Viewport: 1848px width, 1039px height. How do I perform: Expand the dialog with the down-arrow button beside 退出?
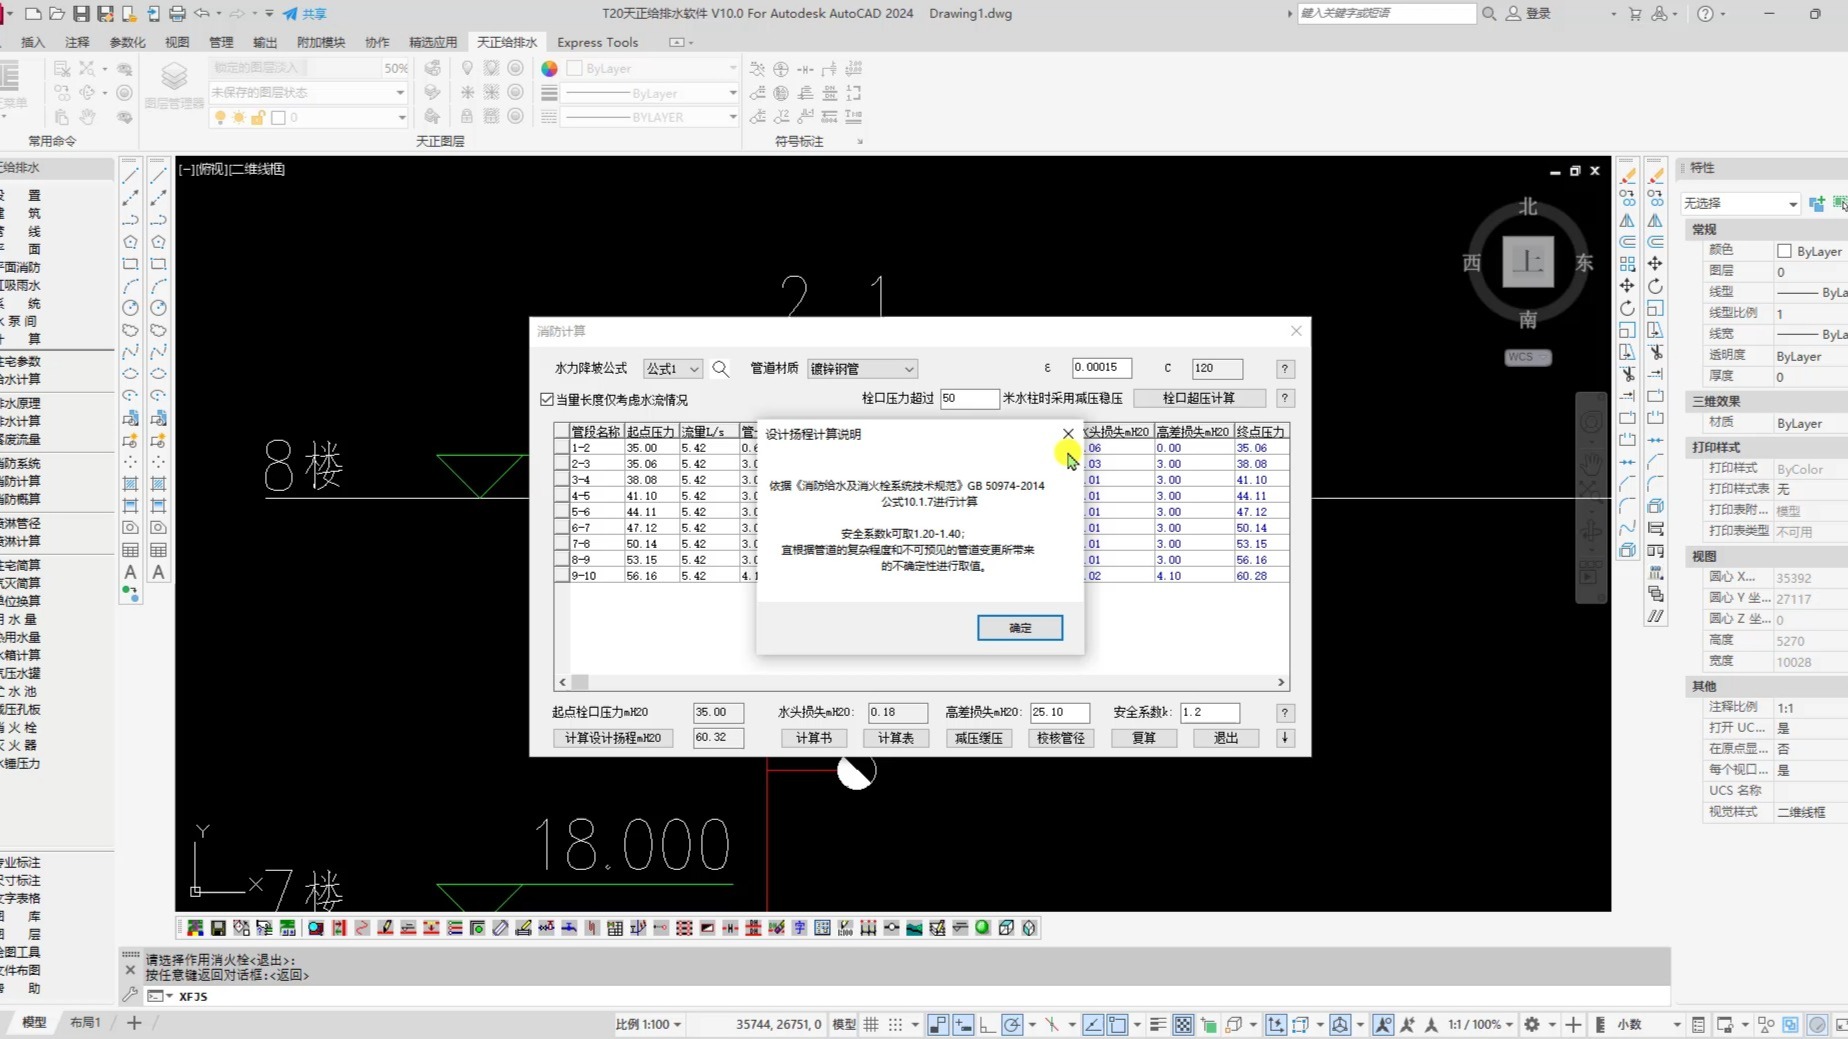coord(1285,738)
